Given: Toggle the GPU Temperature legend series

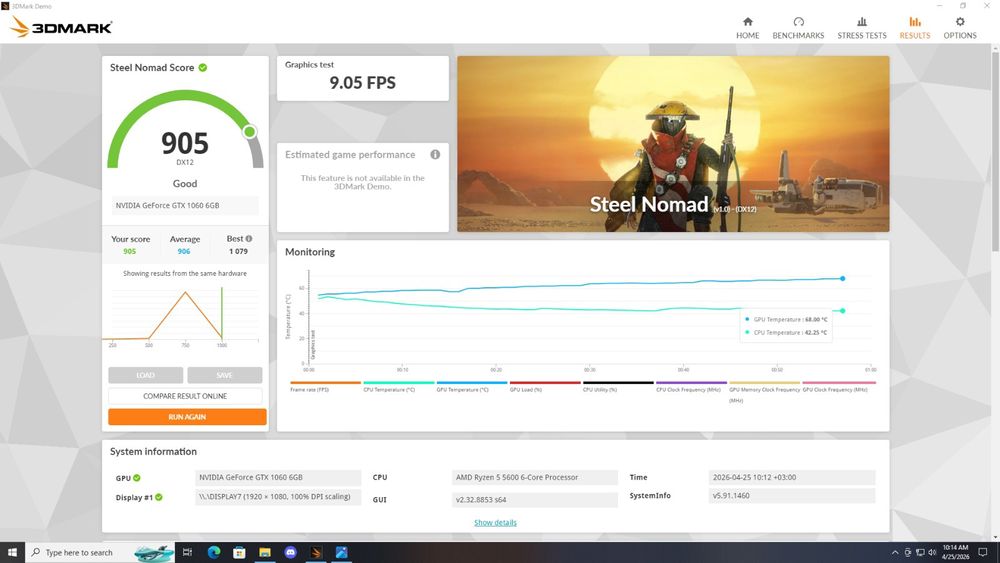Looking at the screenshot, I should [472, 387].
